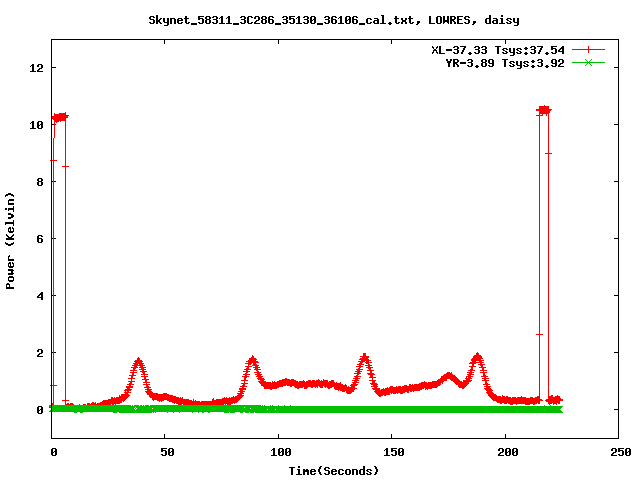Click the red peak near 138 seconds
This screenshot has height=480, width=640.
coord(364,358)
